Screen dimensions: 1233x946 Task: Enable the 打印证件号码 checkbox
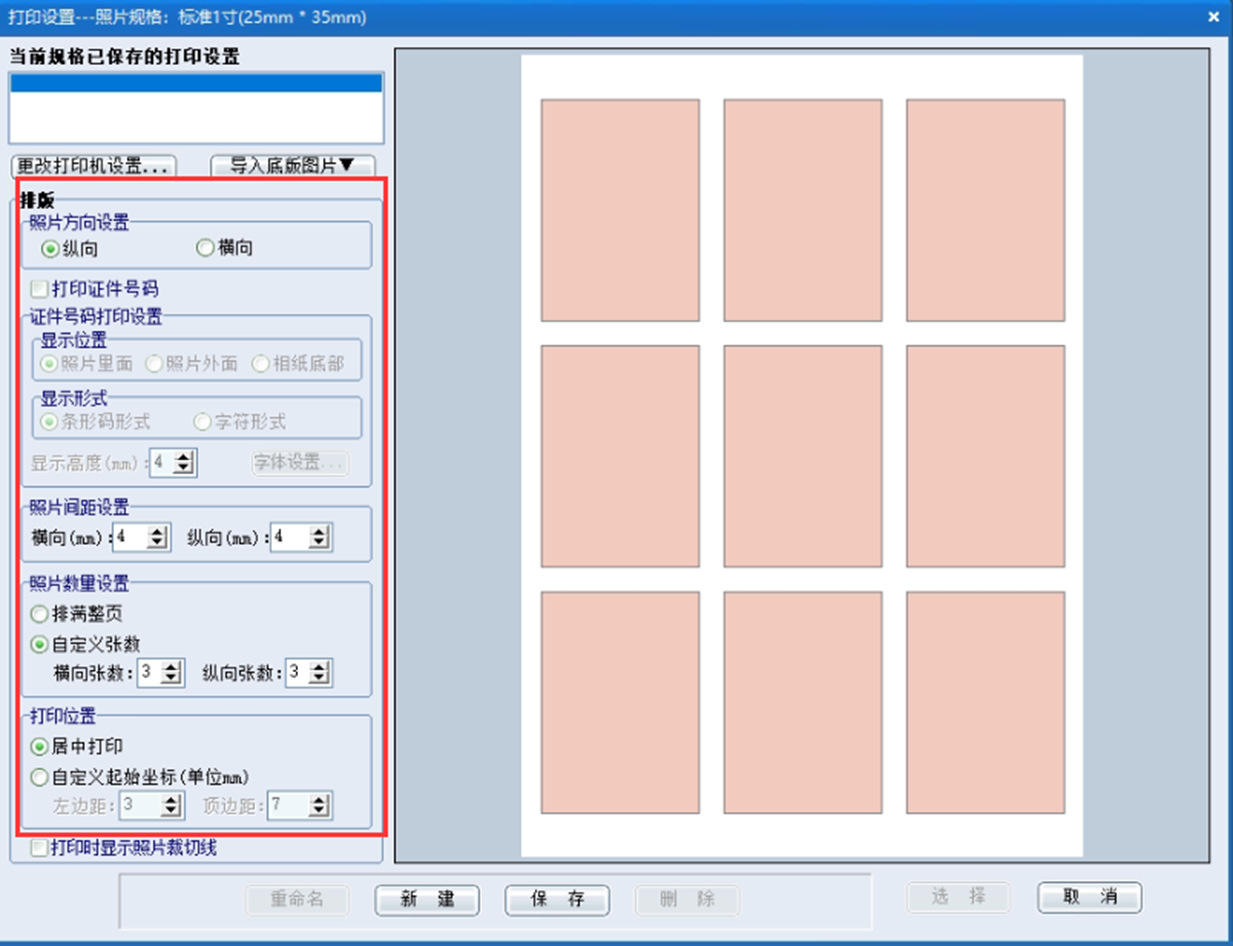pos(39,289)
